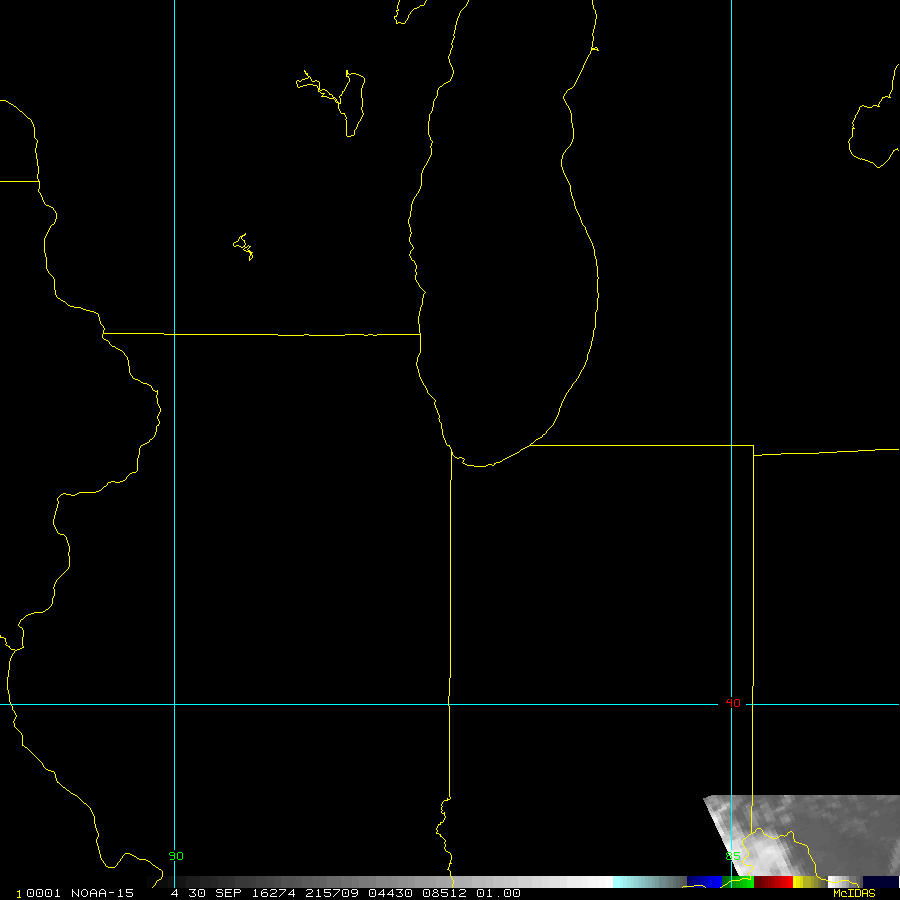Select the 30 SEP date text
Viewport: 900px width, 900px height.
tap(215, 893)
